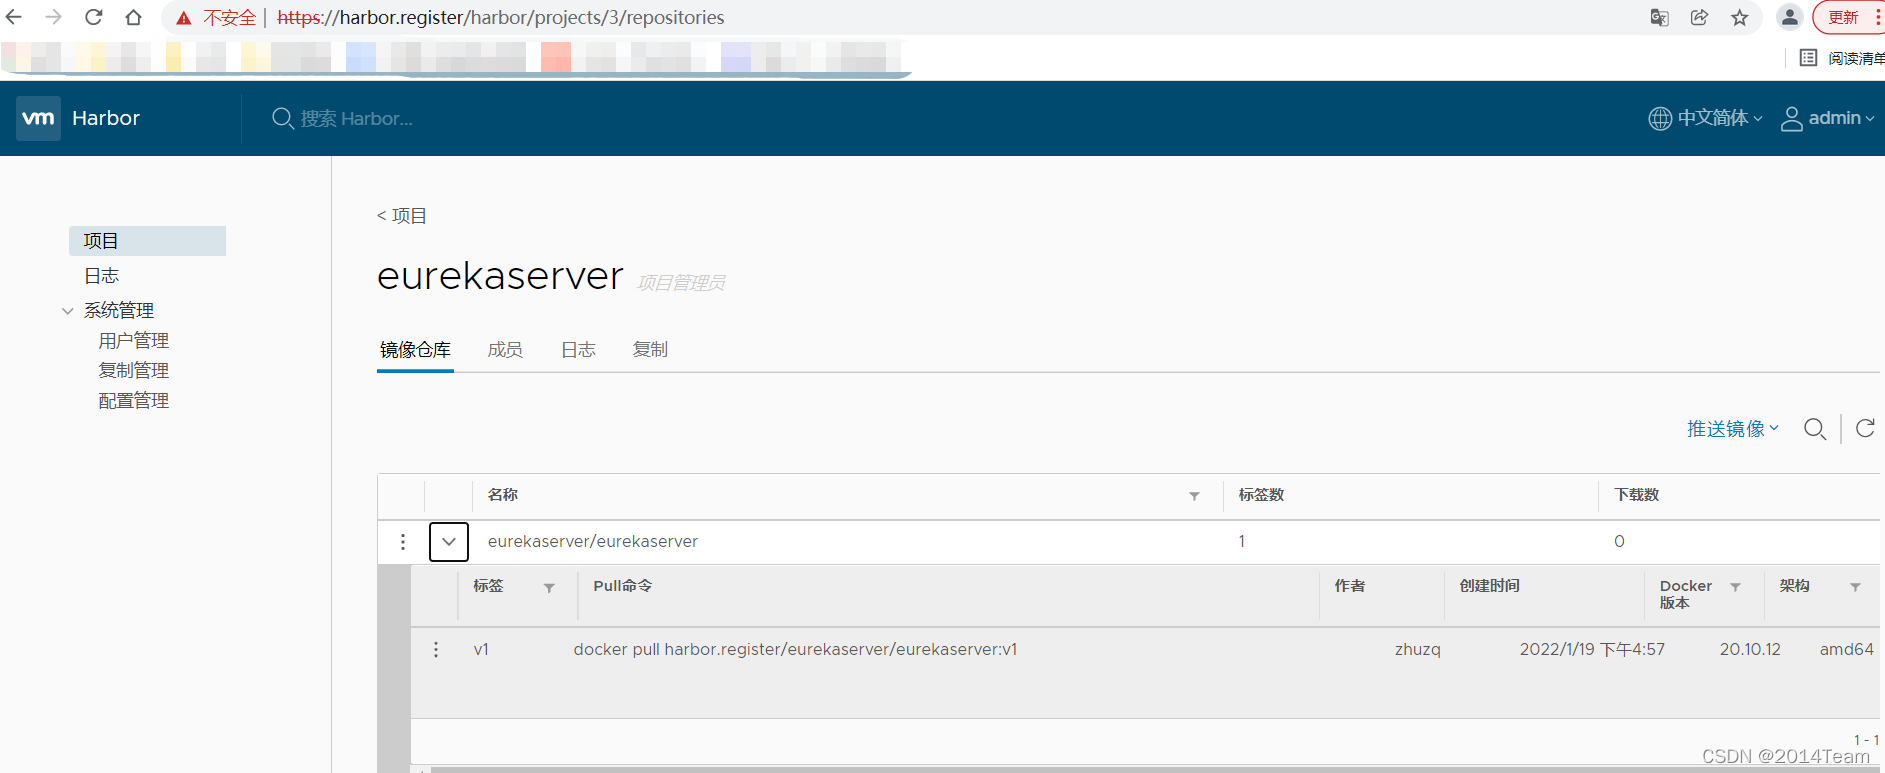Click the Pull命令 column header

point(622,586)
